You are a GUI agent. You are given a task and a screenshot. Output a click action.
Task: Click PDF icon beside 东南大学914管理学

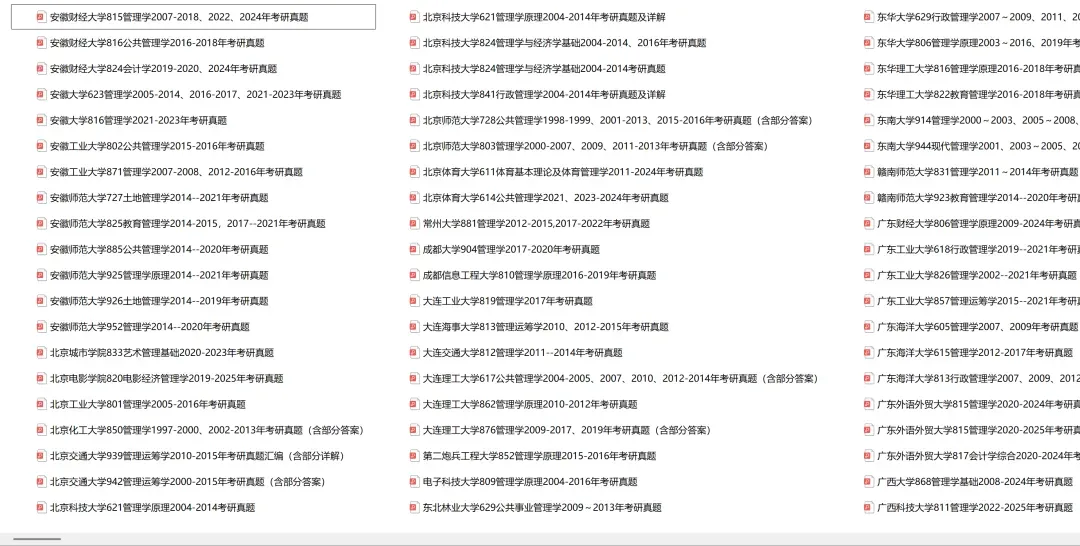coord(869,120)
